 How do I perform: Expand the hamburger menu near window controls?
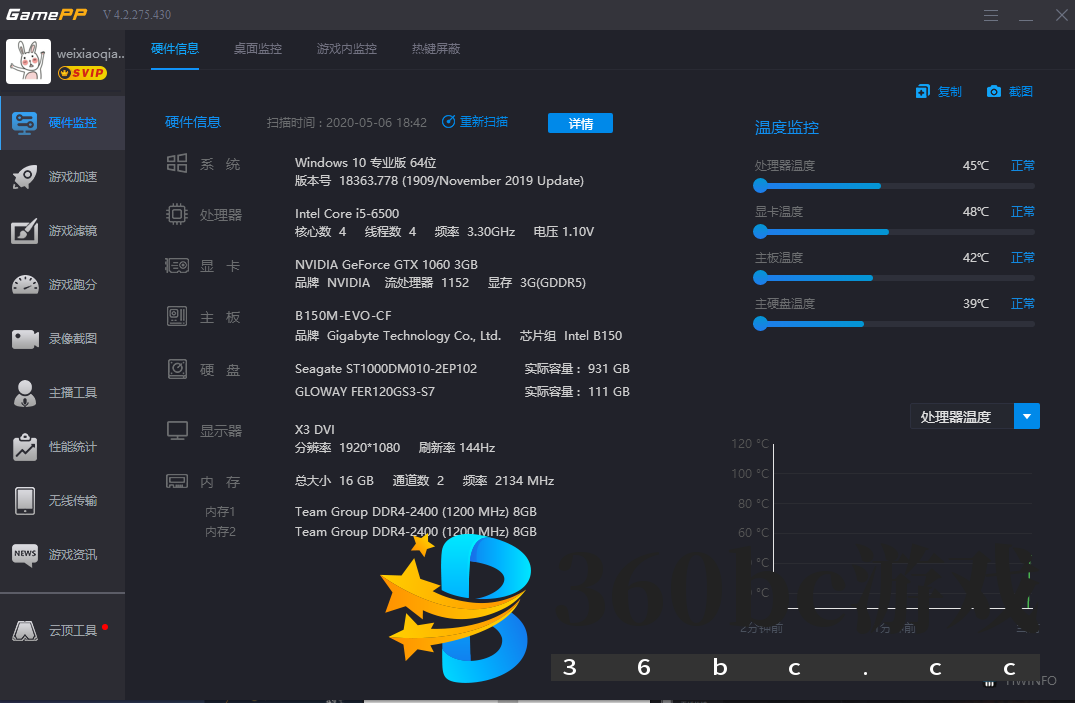991,15
